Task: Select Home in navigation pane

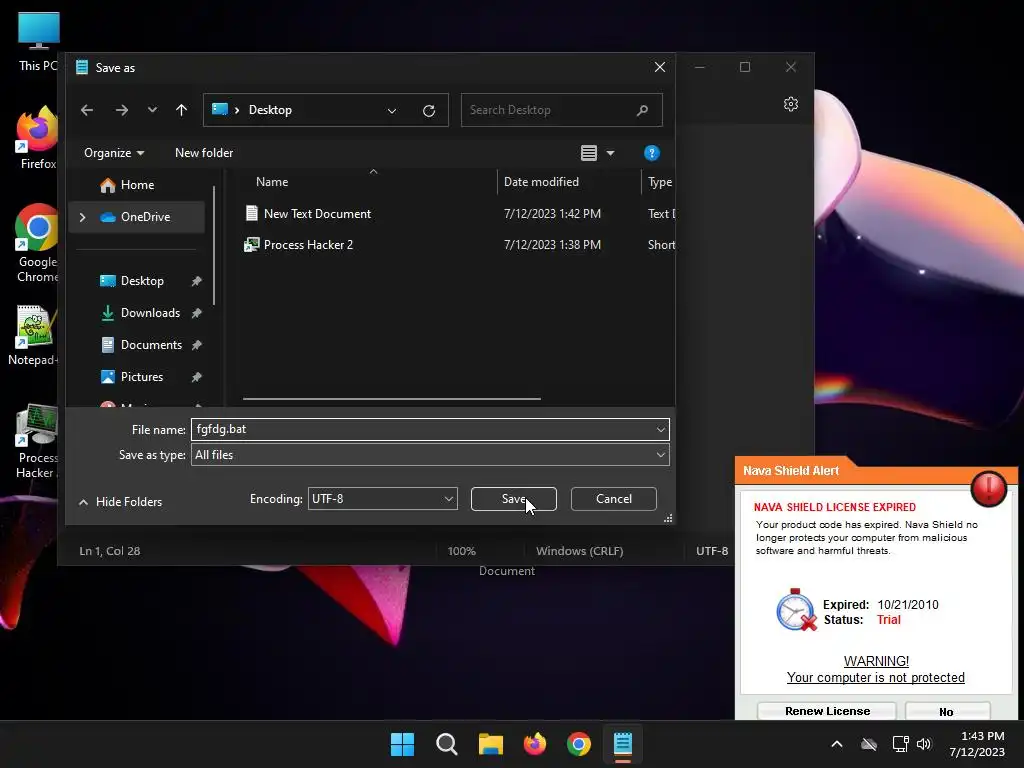Action: click(x=136, y=185)
